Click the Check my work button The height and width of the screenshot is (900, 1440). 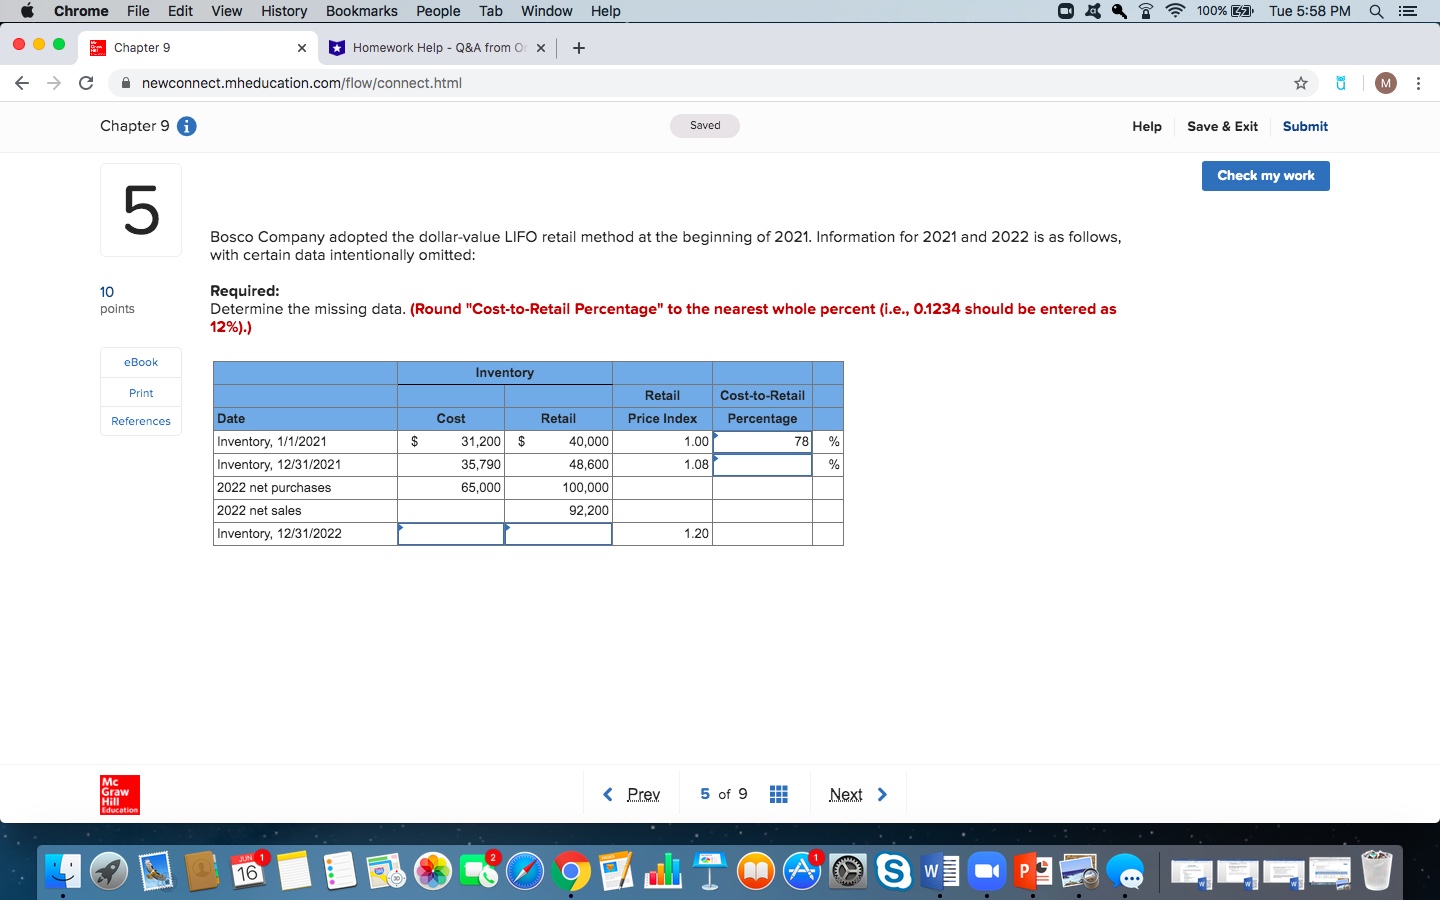pyautogui.click(x=1264, y=175)
